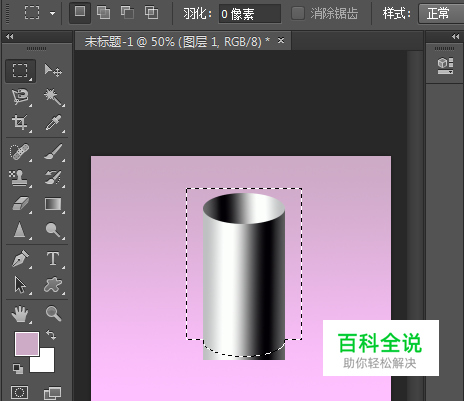Viewport: 464px width, 401px height.
Task: Open the foreground color swatch
Action: [27, 344]
